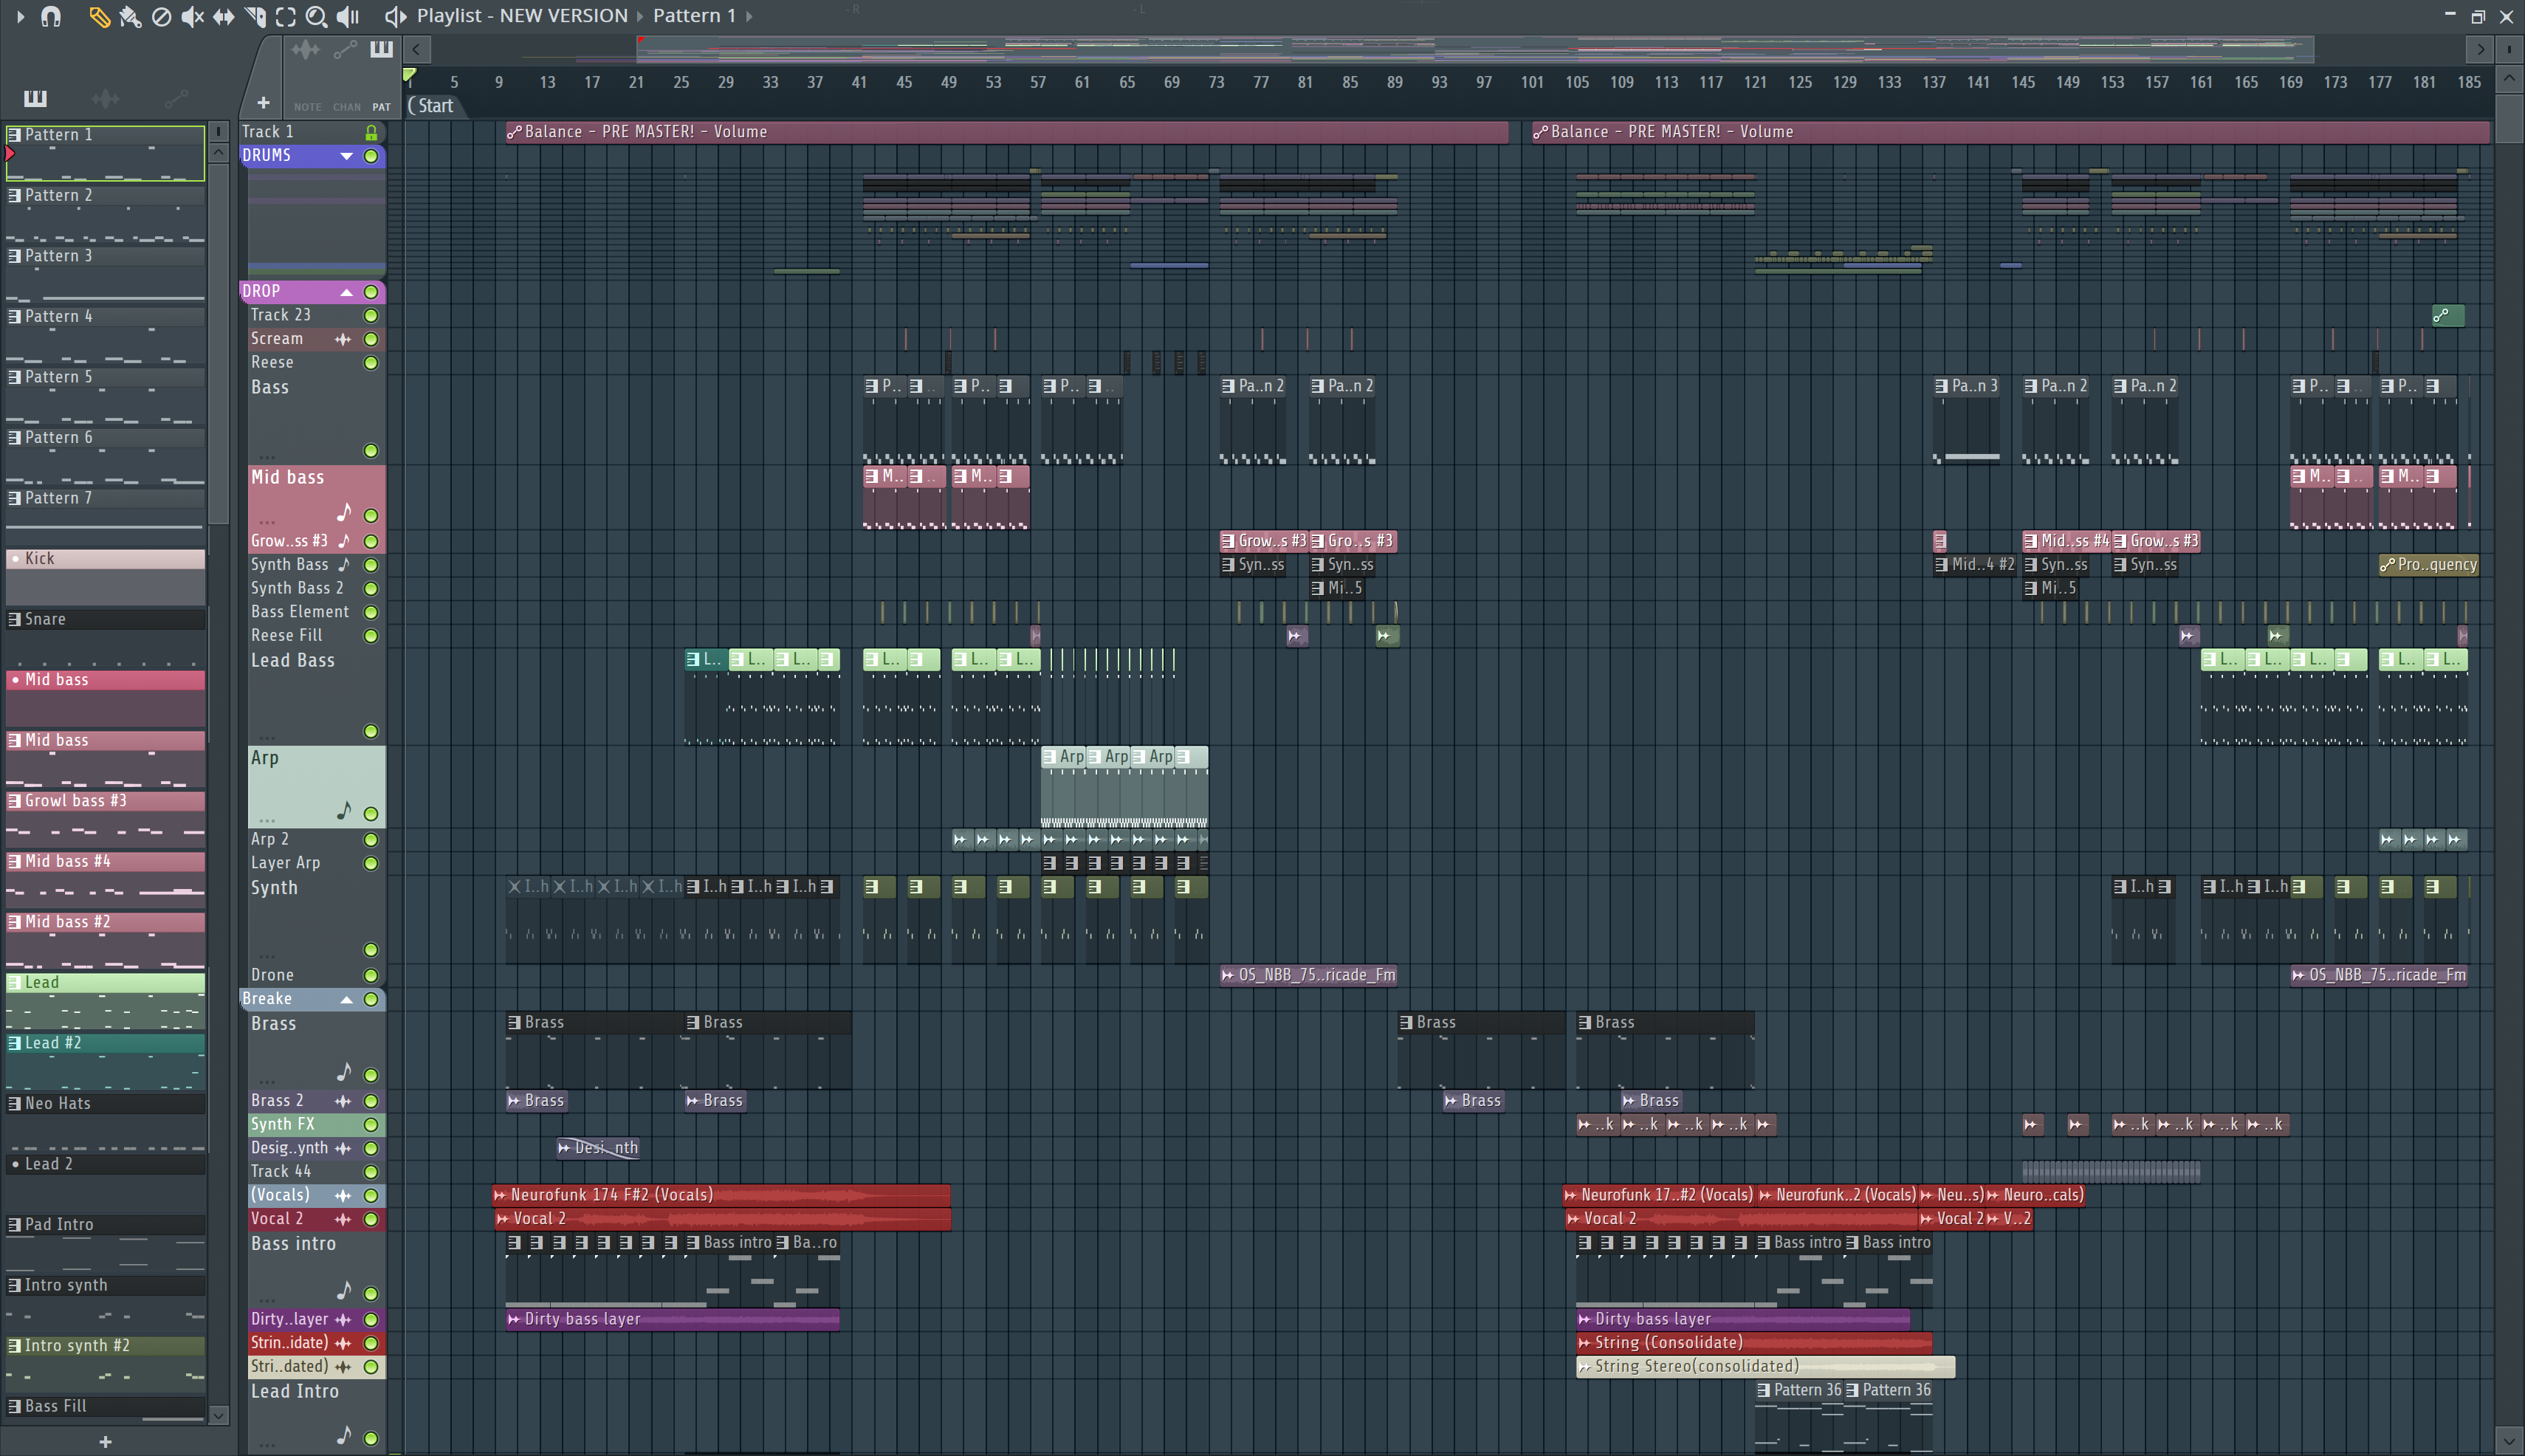
Task: Select the Playback speaker tool
Action: [347, 16]
